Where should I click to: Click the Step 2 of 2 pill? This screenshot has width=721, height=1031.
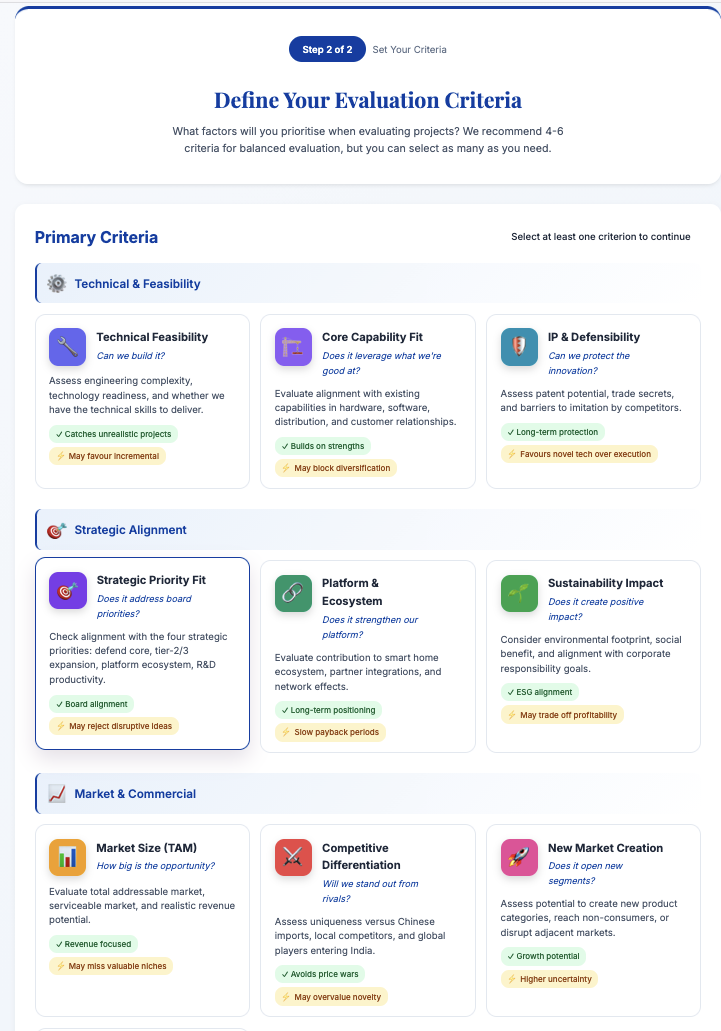click(327, 49)
